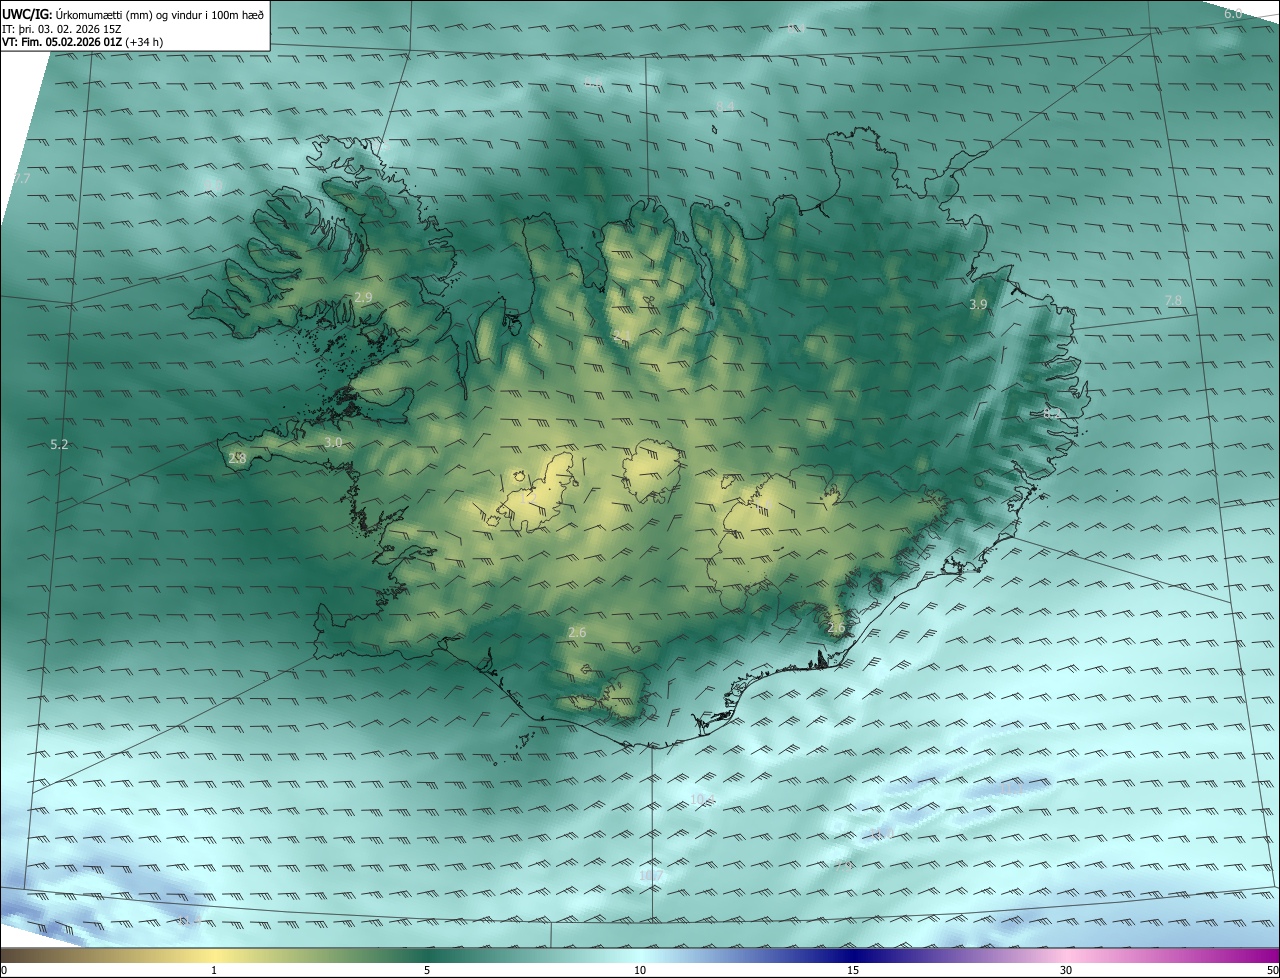Click the forecast offset "(+34 h)"
The height and width of the screenshot is (978, 1280).
coord(145,42)
